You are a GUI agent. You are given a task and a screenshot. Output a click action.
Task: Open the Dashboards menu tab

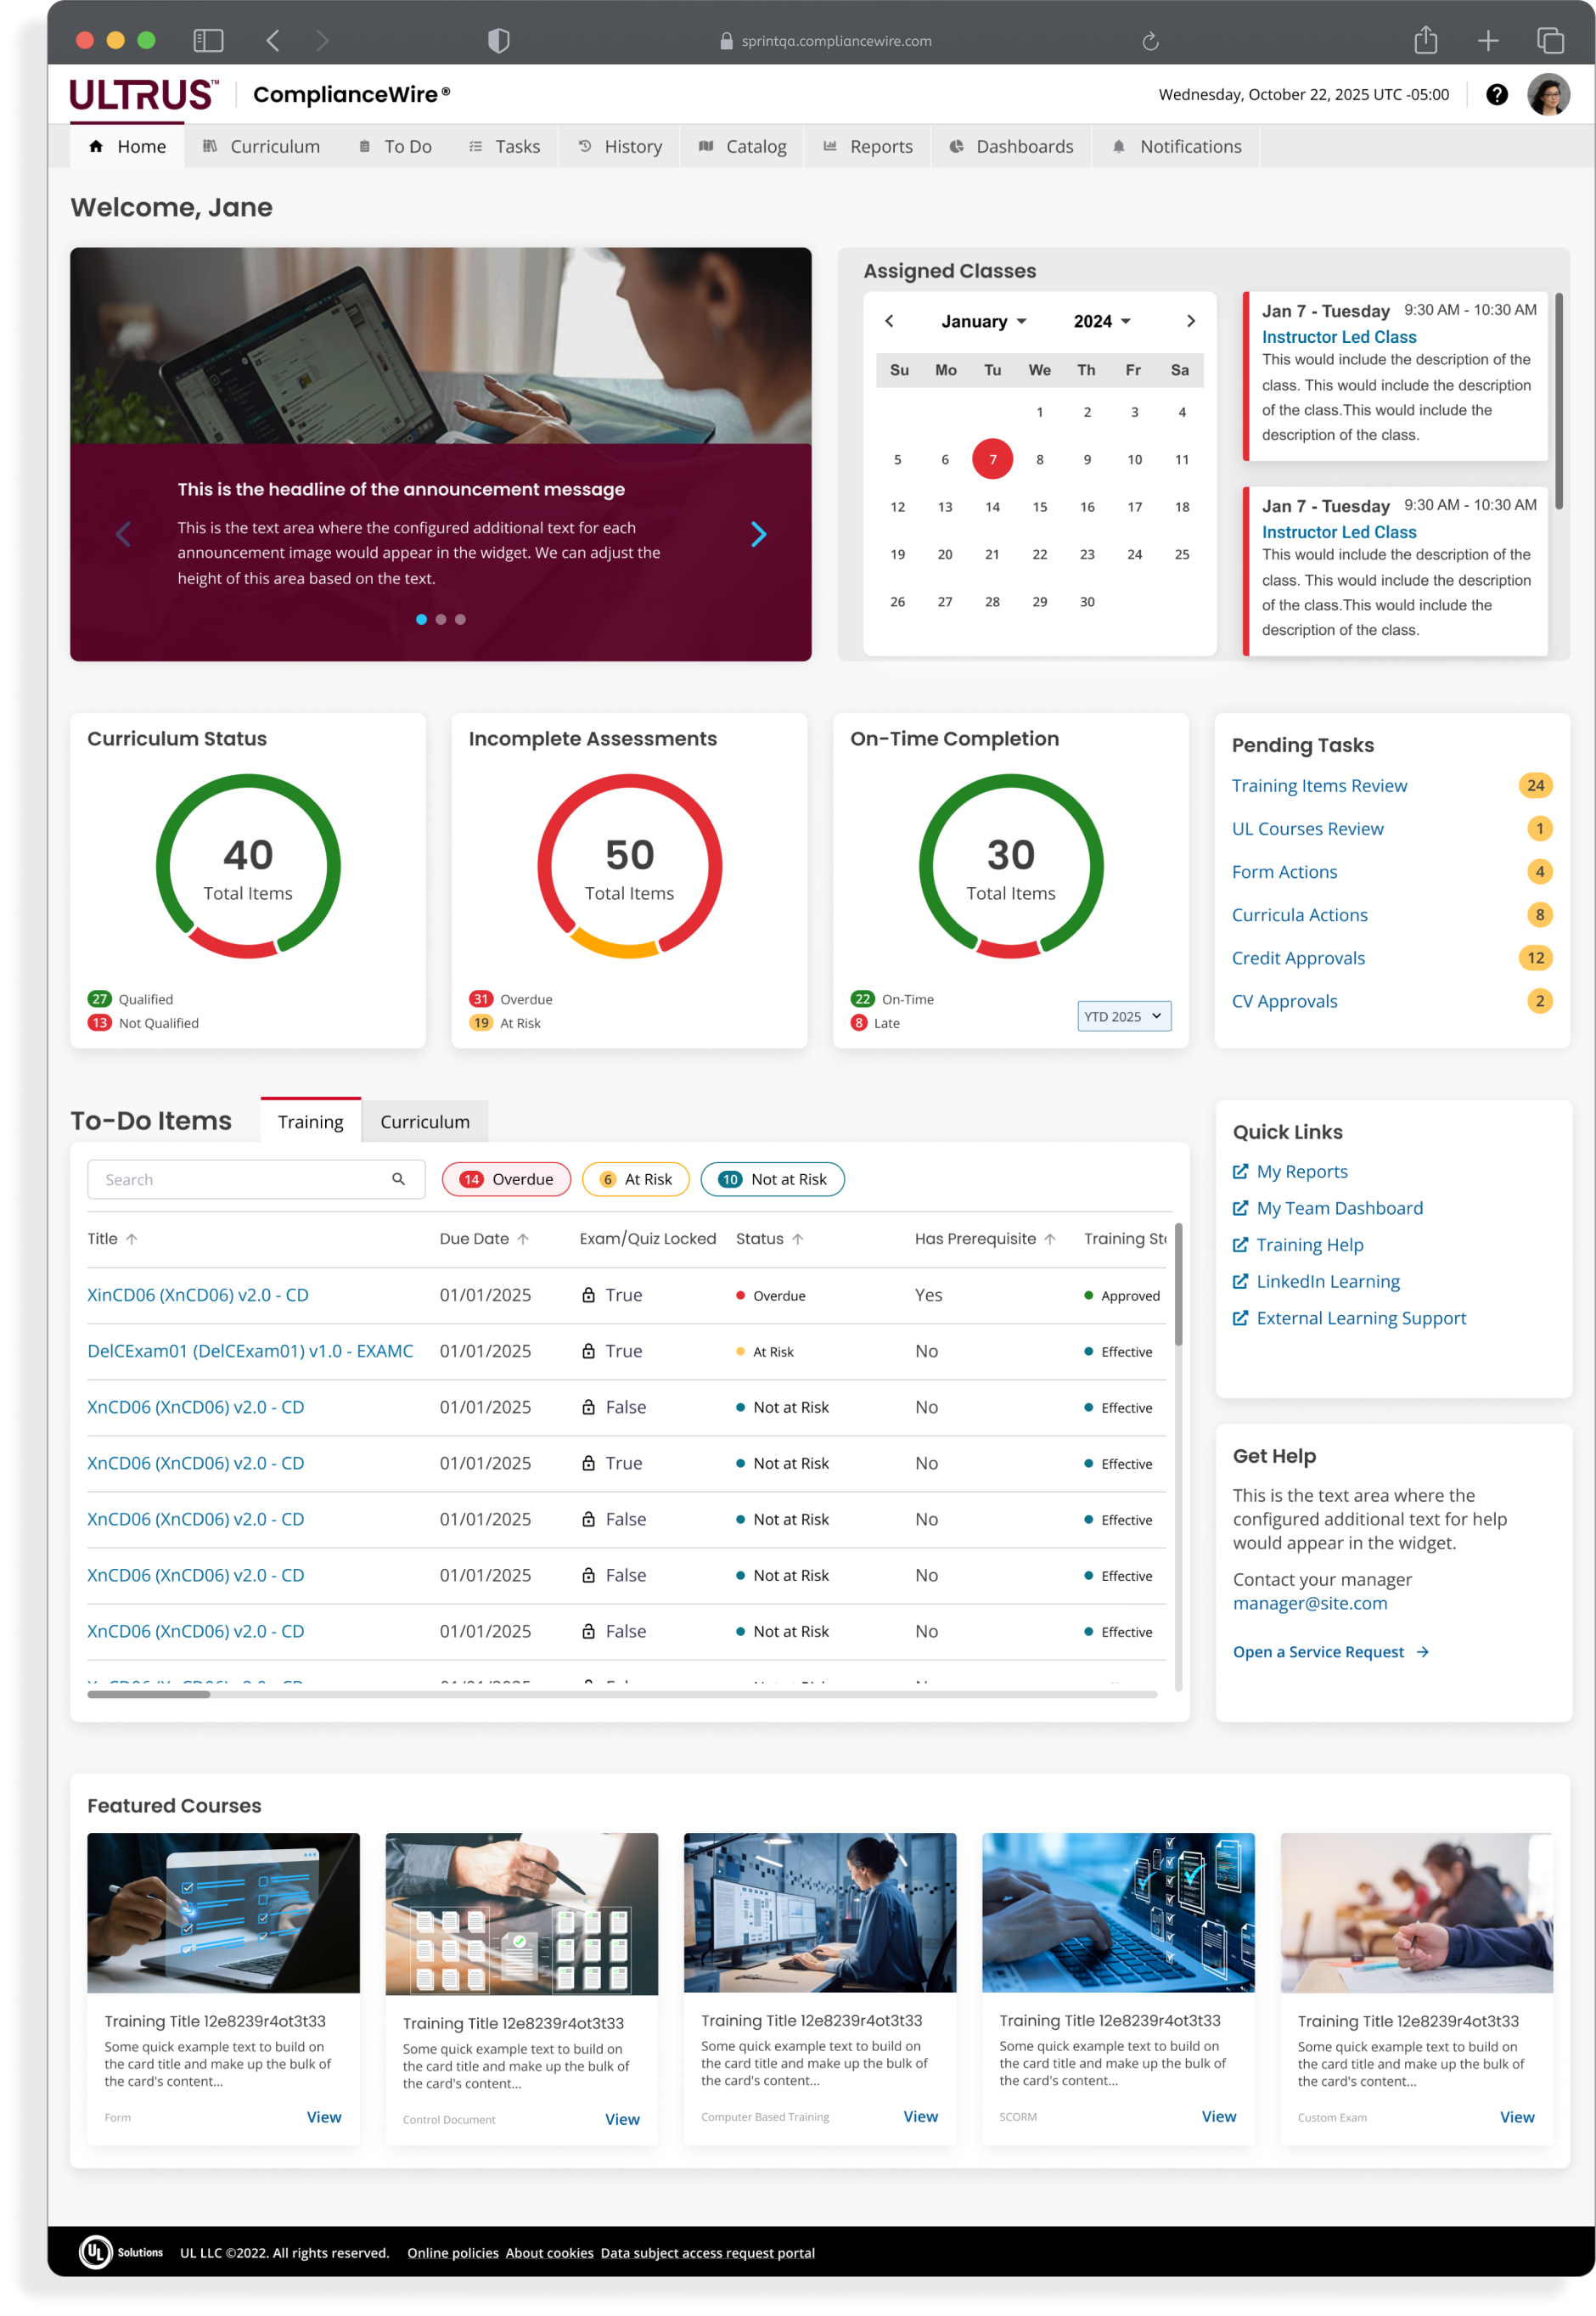click(x=1011, y=146)
